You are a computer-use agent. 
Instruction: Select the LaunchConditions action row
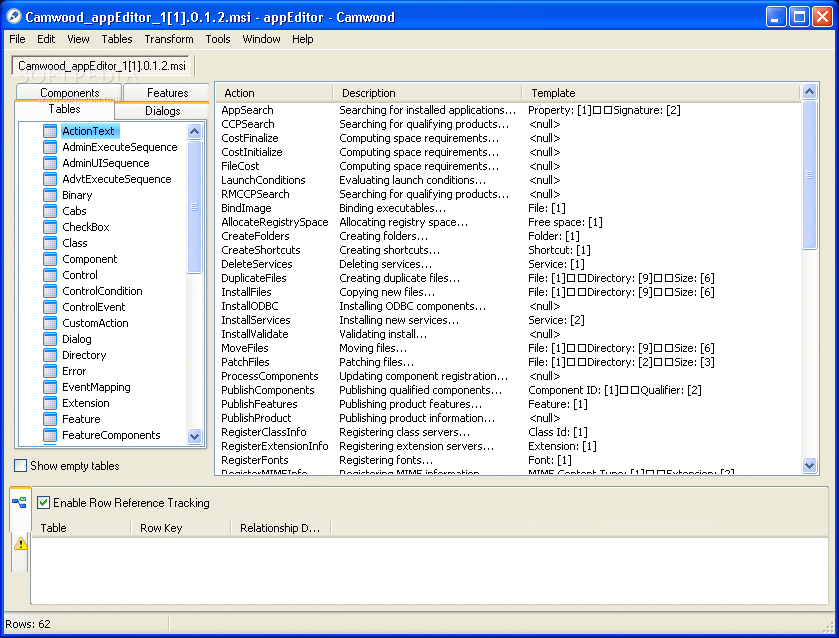pos(508,180)
